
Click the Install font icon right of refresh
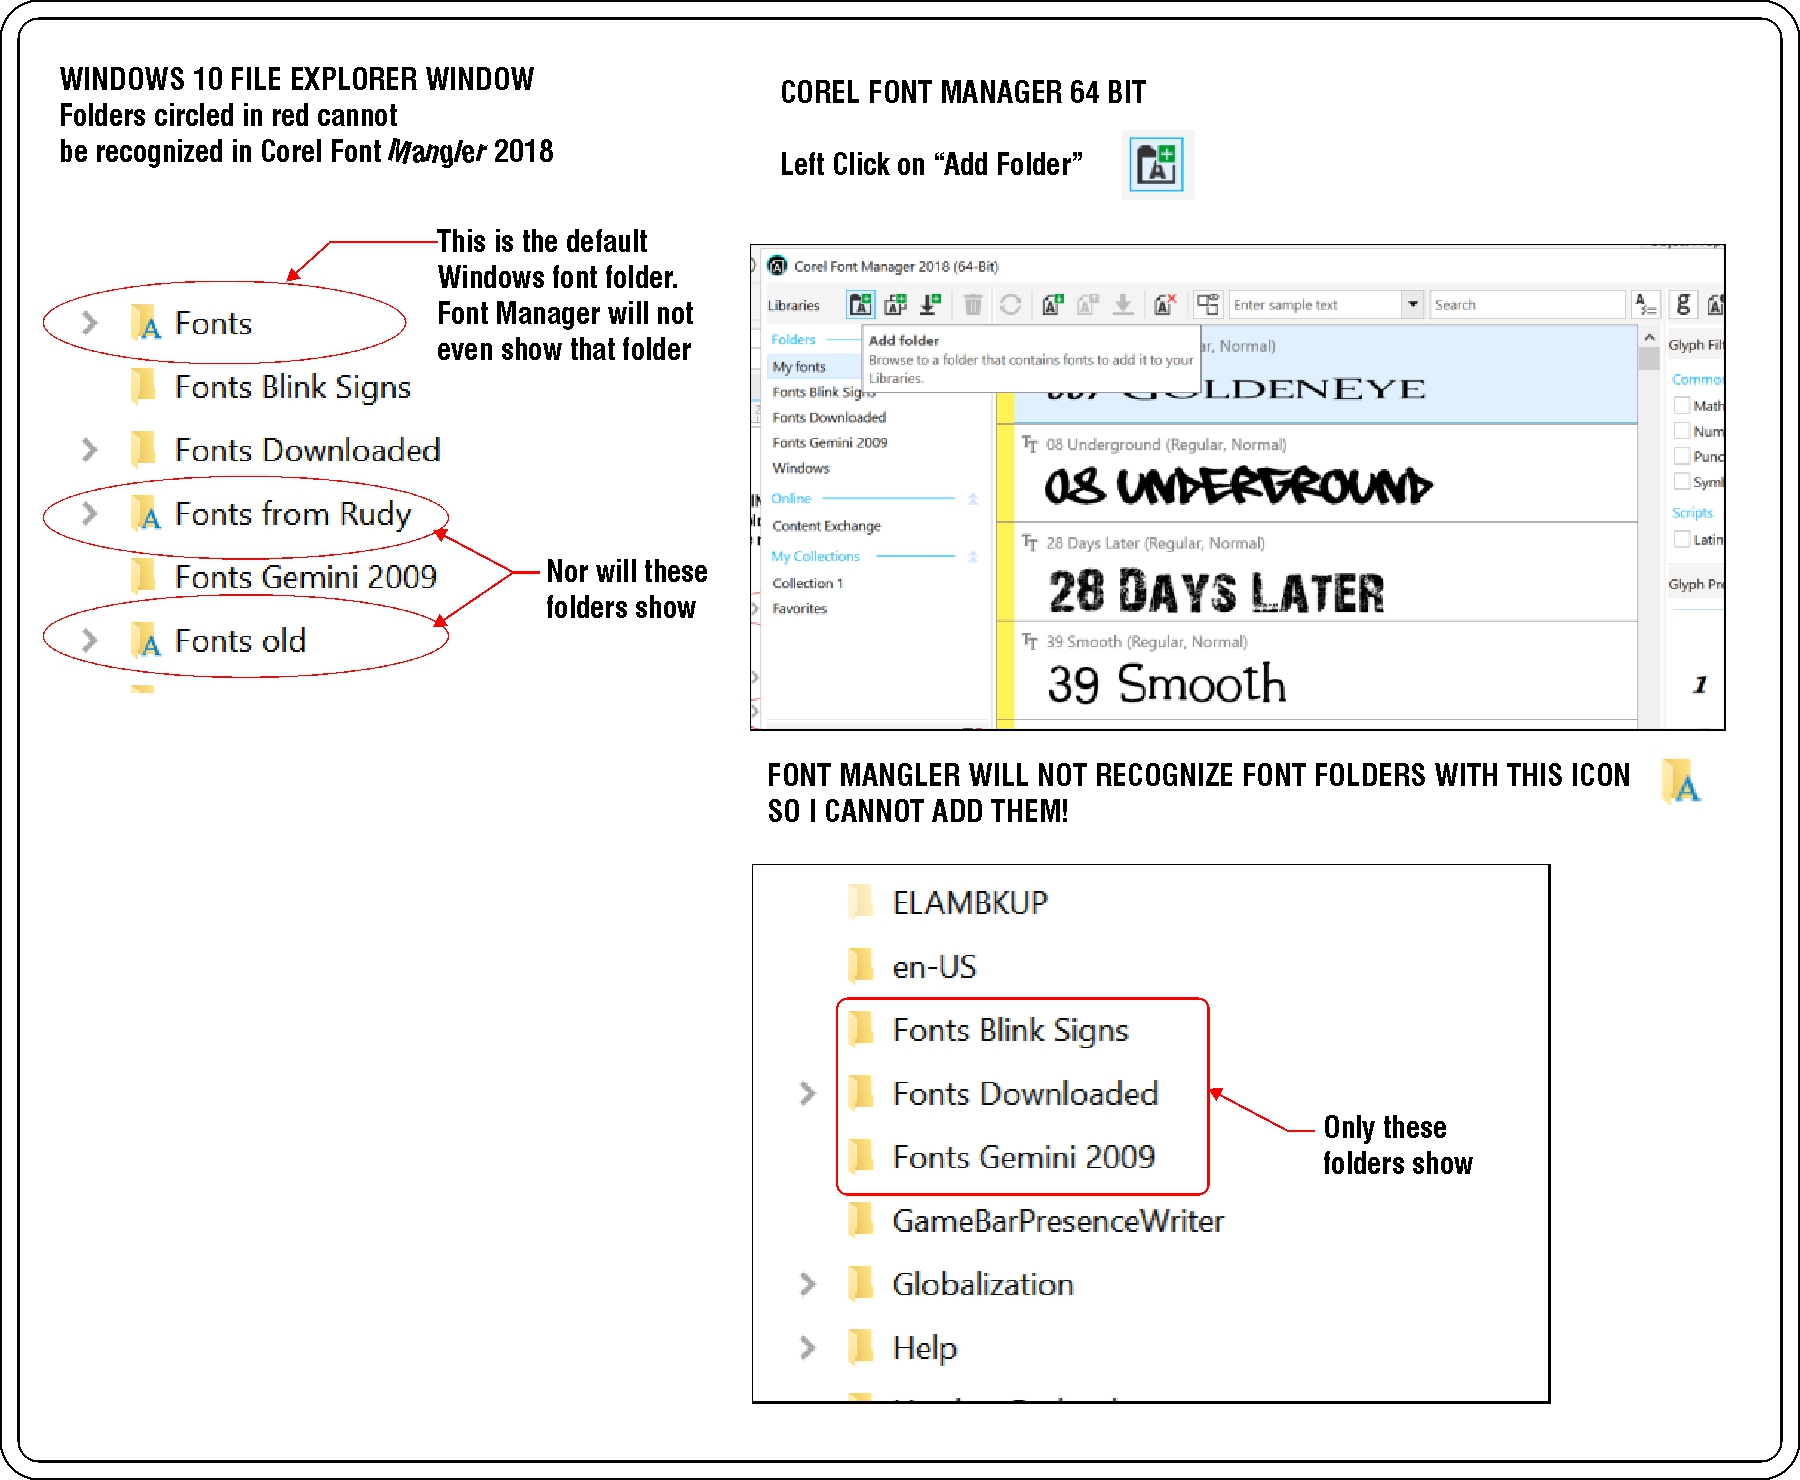click(x=1052, y=304)
